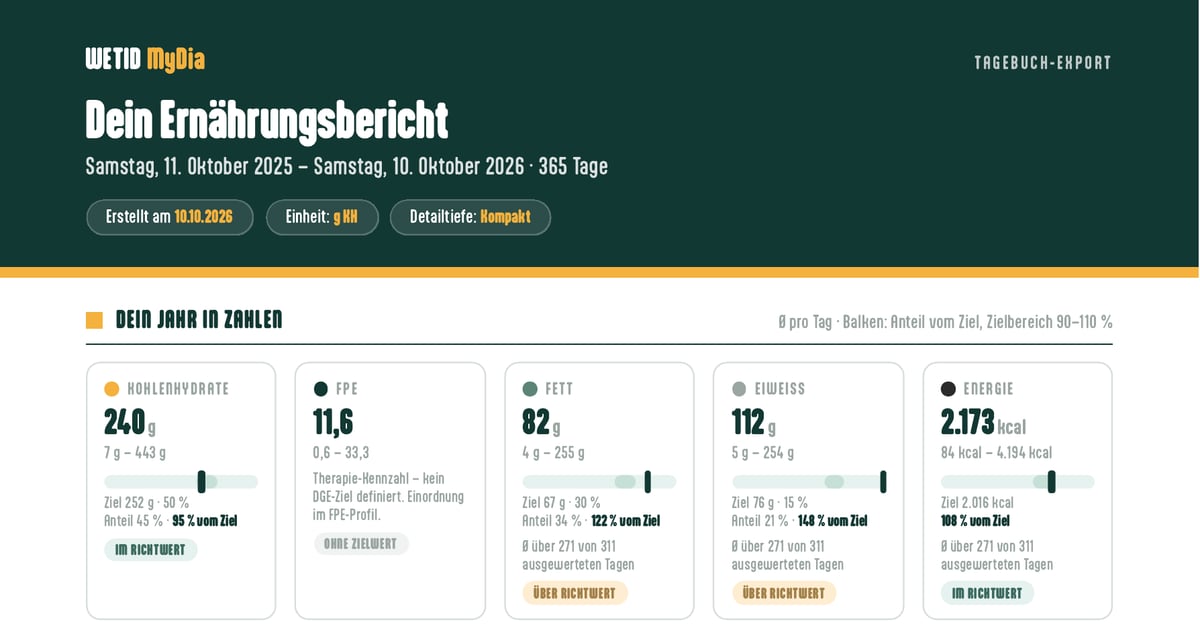Viewport: 1200px width, 630px height.
Task: Click the Kohlenhydrate target bar marker
Action: (202, 482)
